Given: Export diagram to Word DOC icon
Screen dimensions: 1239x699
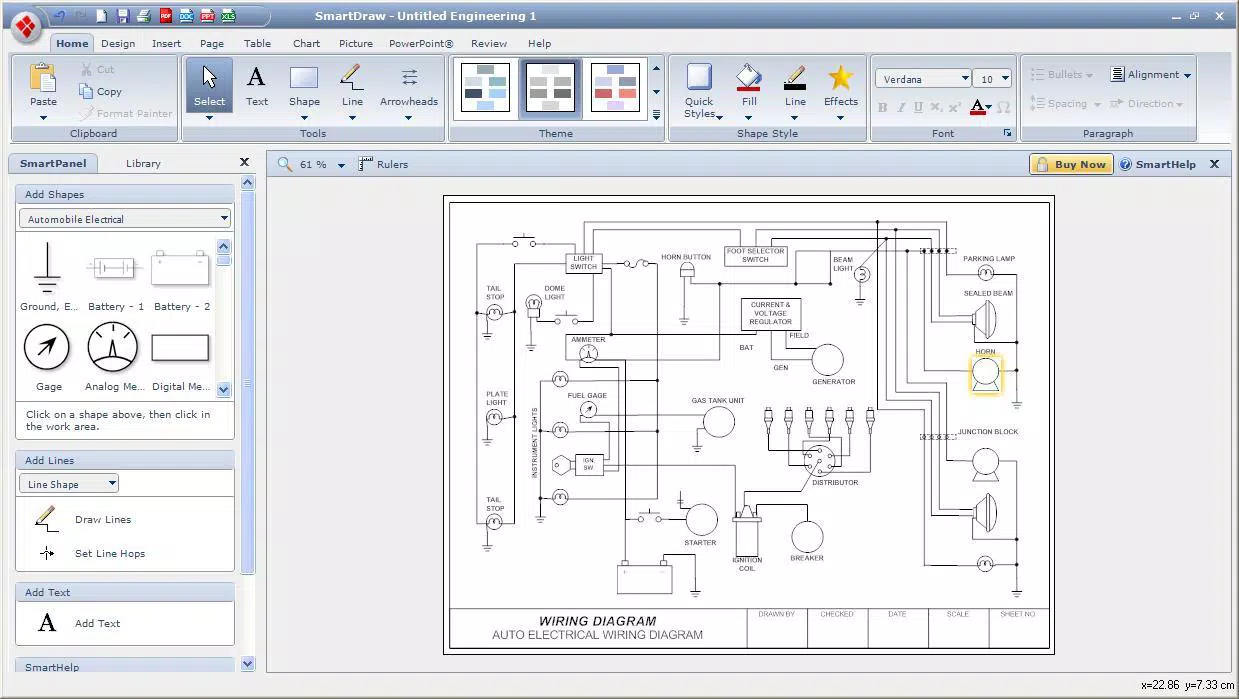Looking at the screenshot, I should 187,16.
